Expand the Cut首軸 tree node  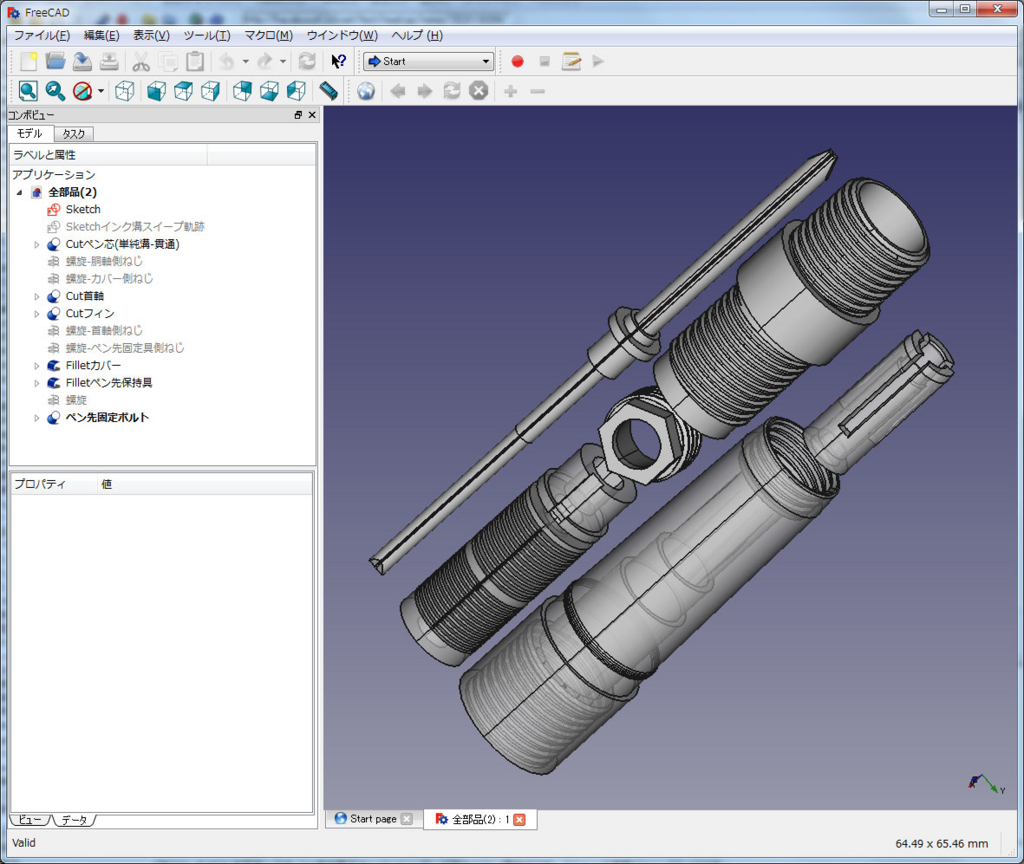click(x=37, y=296)
